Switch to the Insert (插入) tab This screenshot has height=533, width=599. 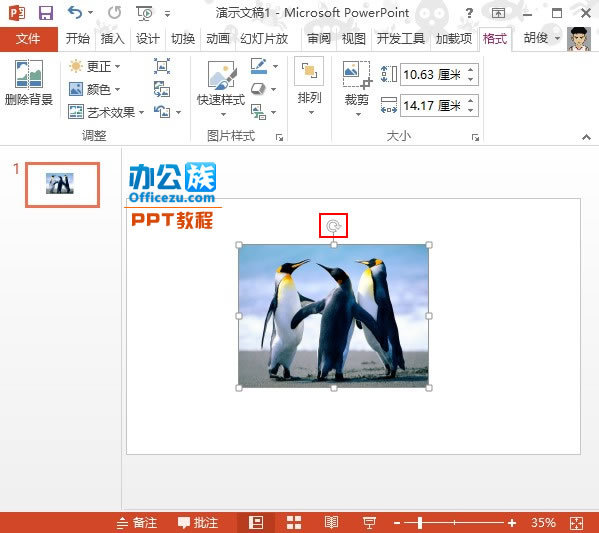click(x=113, y=39)
